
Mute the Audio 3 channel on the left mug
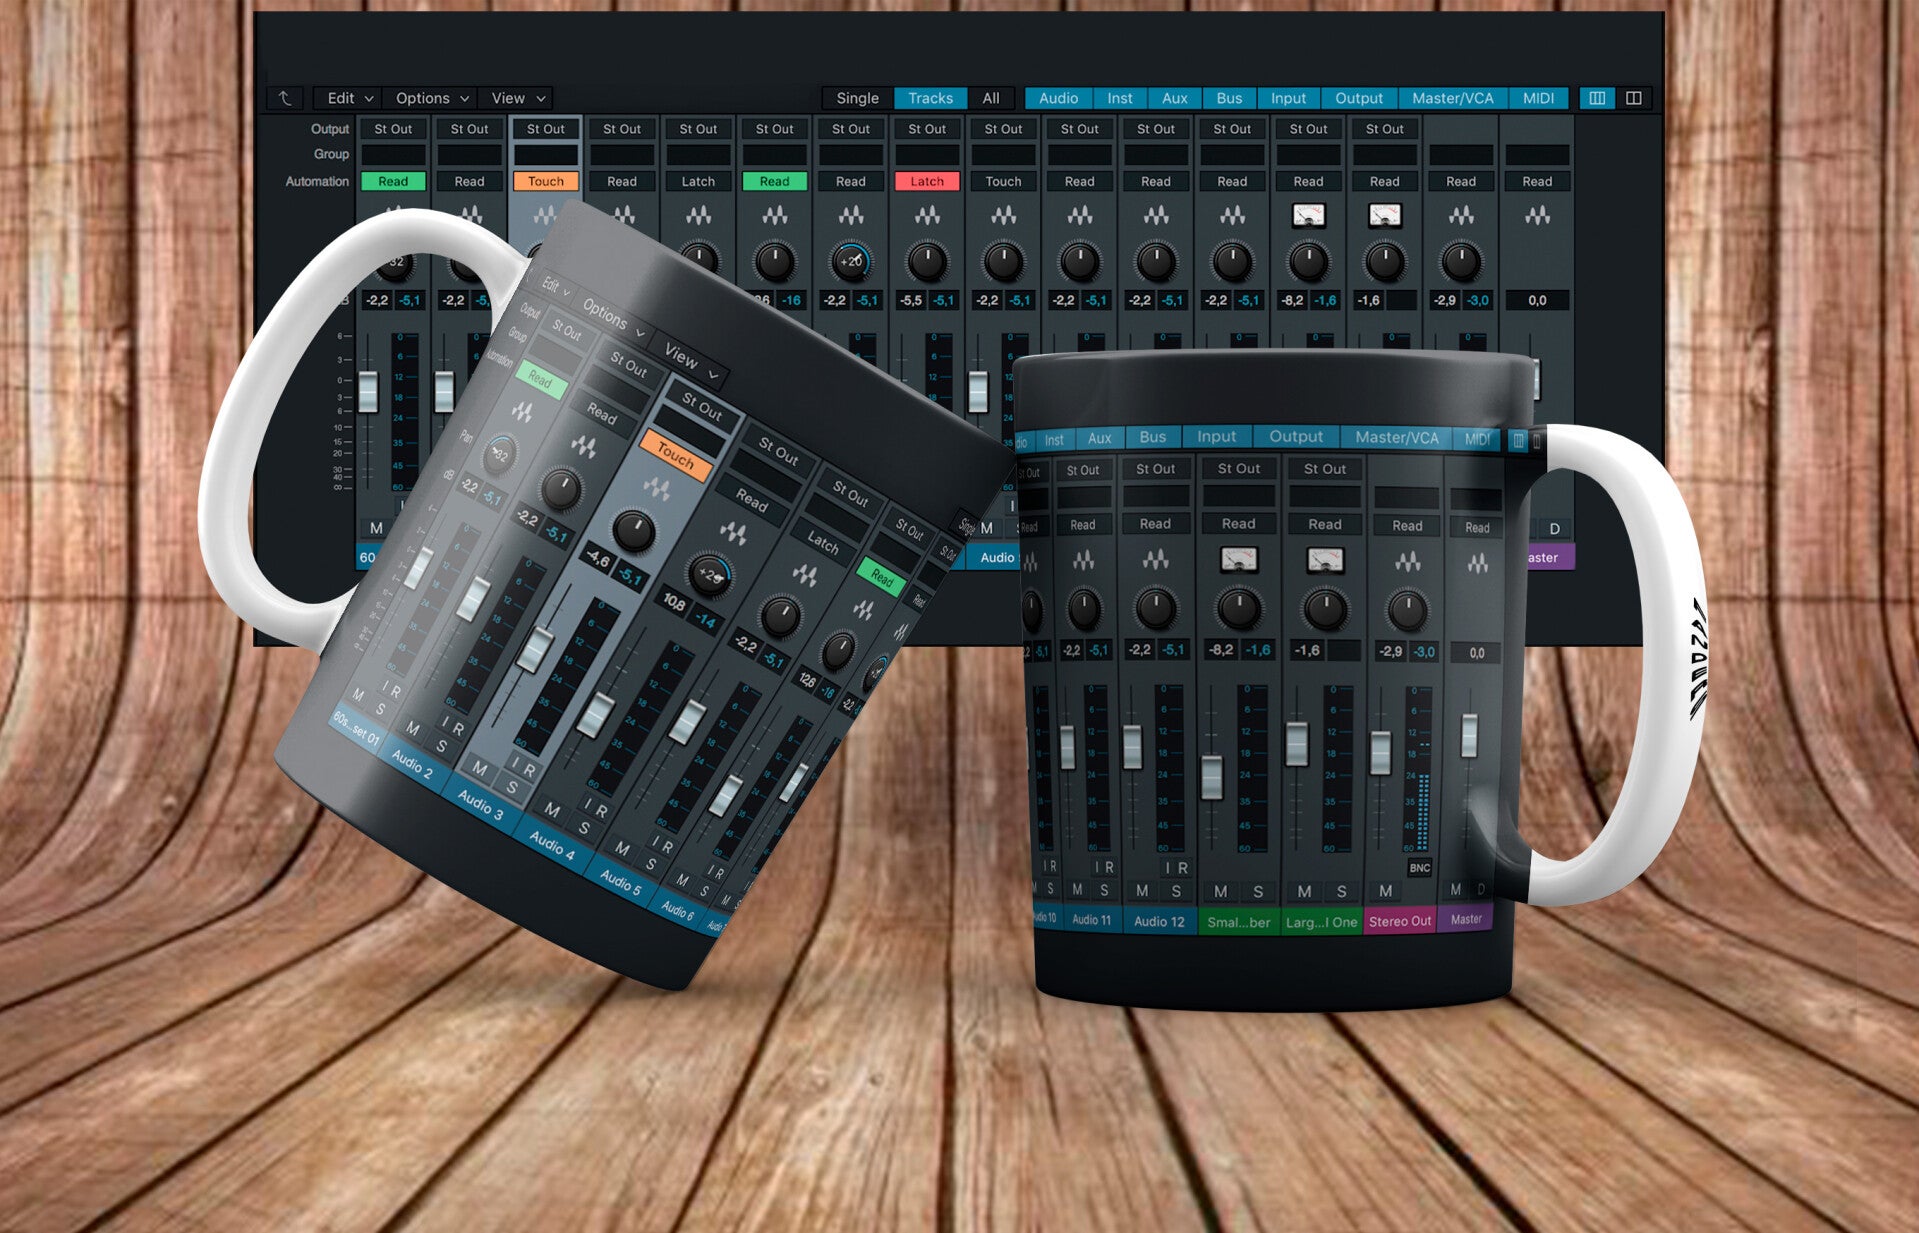tap(480, 769)
